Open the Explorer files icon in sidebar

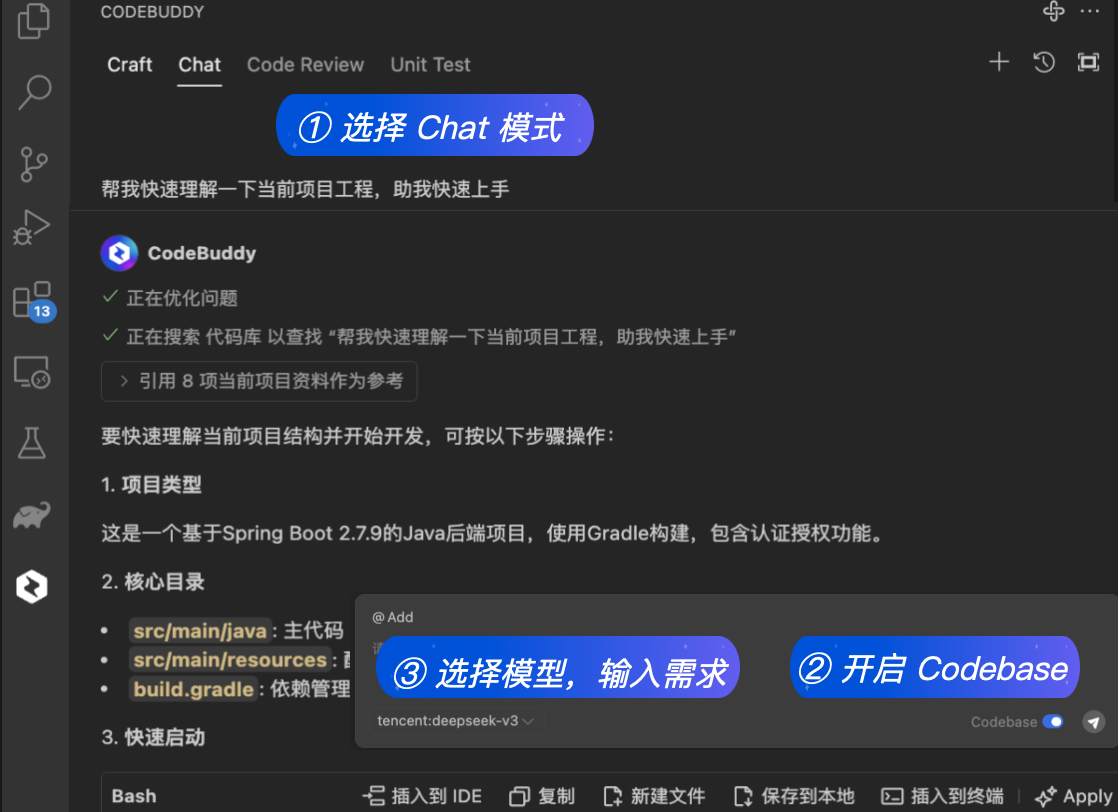34,20
